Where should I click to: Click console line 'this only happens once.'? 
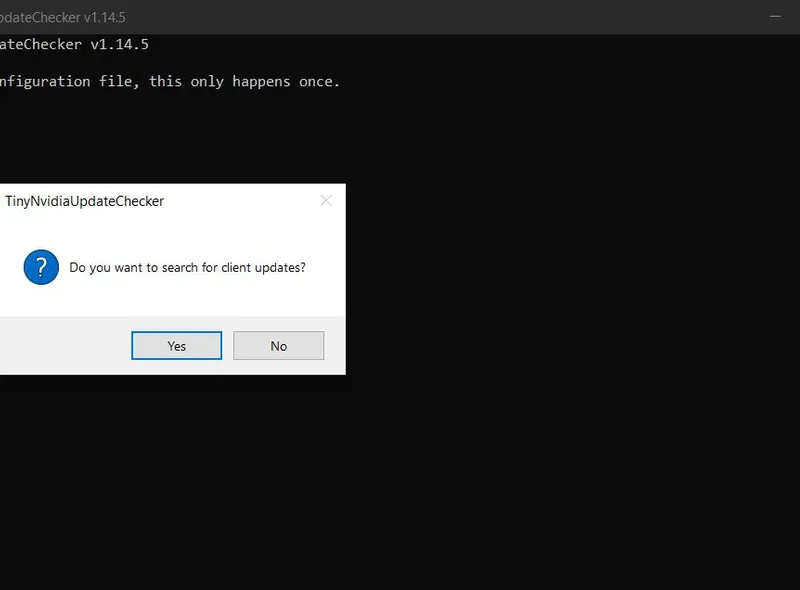click(x=244, y=82)
